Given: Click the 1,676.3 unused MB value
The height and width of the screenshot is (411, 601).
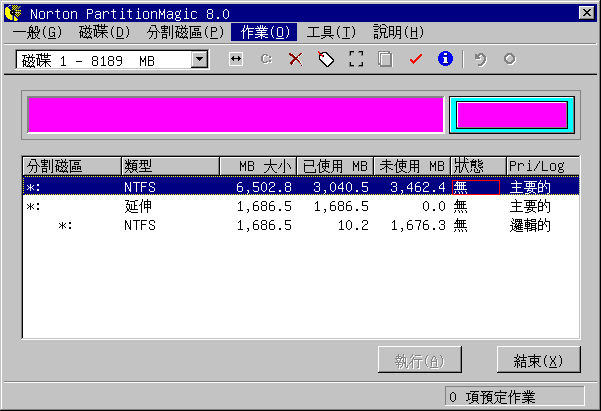Looking at the screenshot, I should 418,225.
